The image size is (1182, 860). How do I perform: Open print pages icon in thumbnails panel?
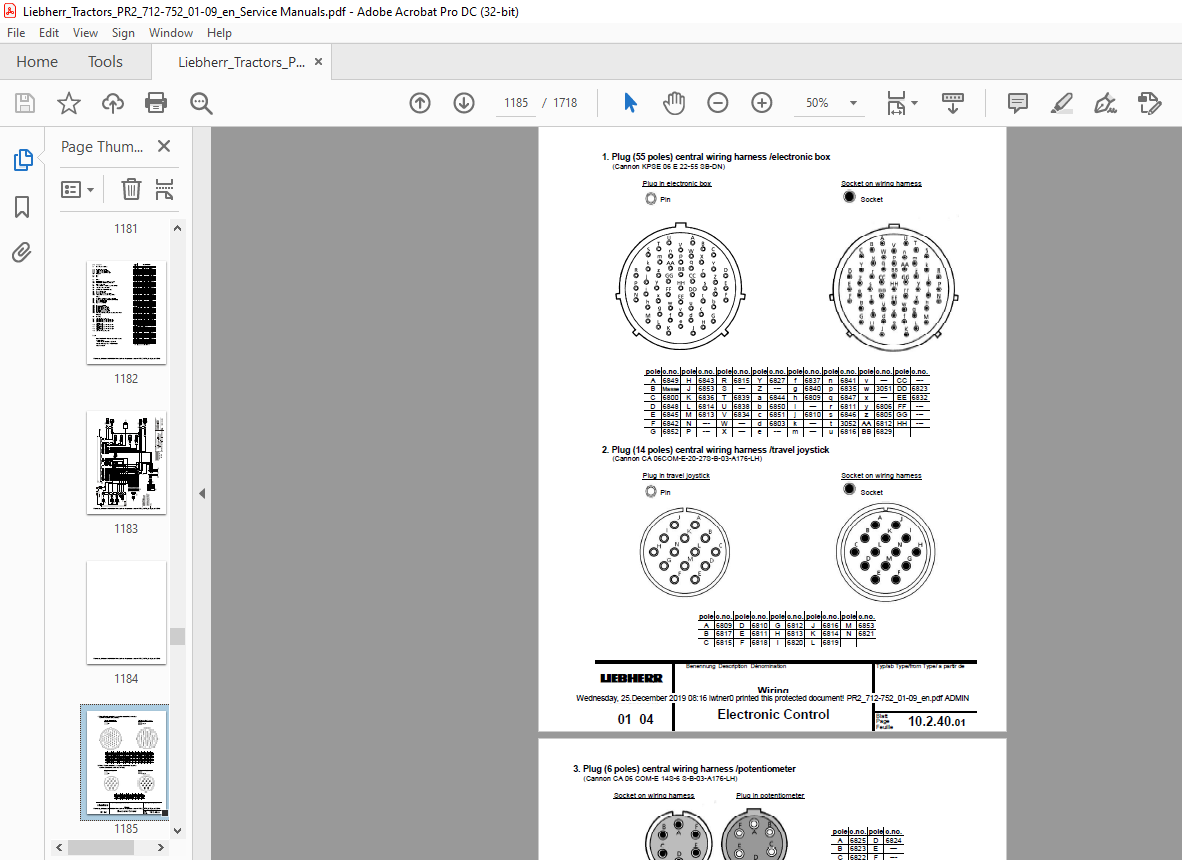(x=164, y=189)
